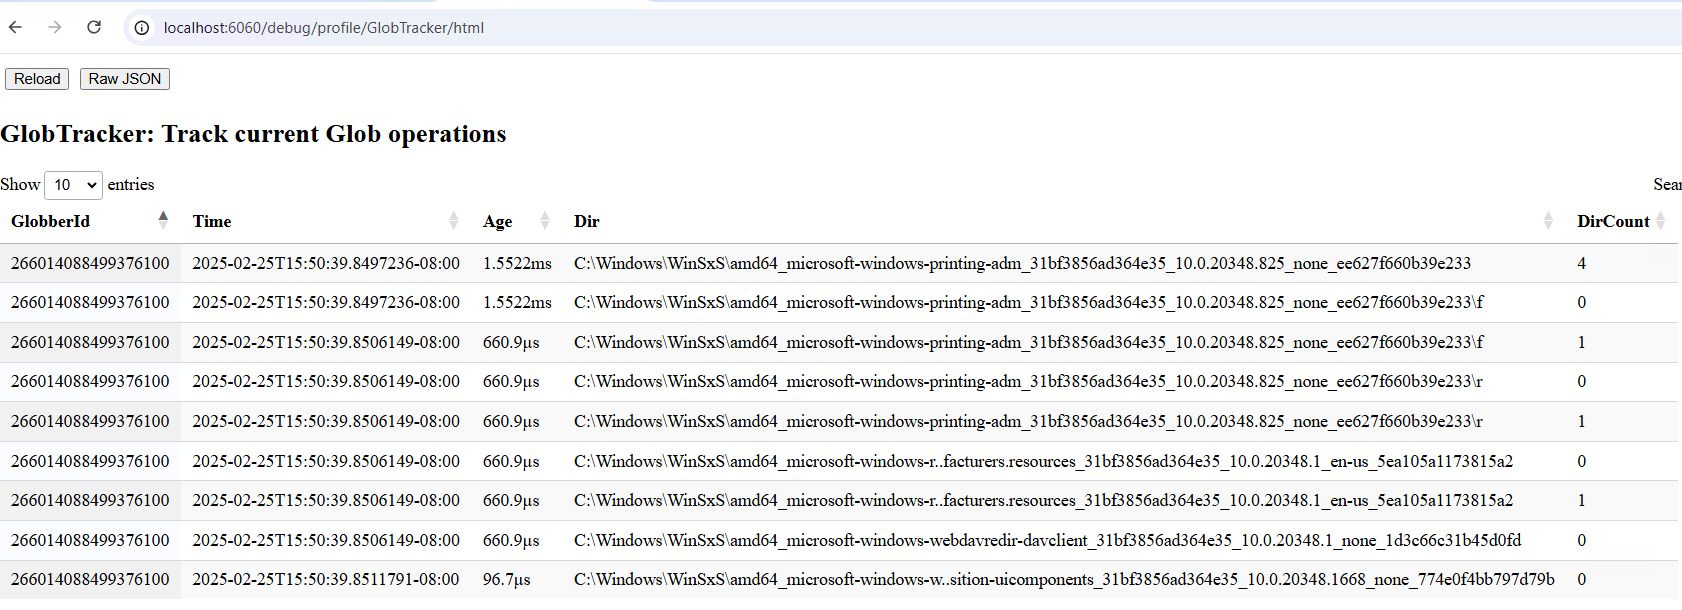Click timestamp 15:50:39.8511791-08:00
The width and height of the screenshot is (1682, 610).
[326, 579]
